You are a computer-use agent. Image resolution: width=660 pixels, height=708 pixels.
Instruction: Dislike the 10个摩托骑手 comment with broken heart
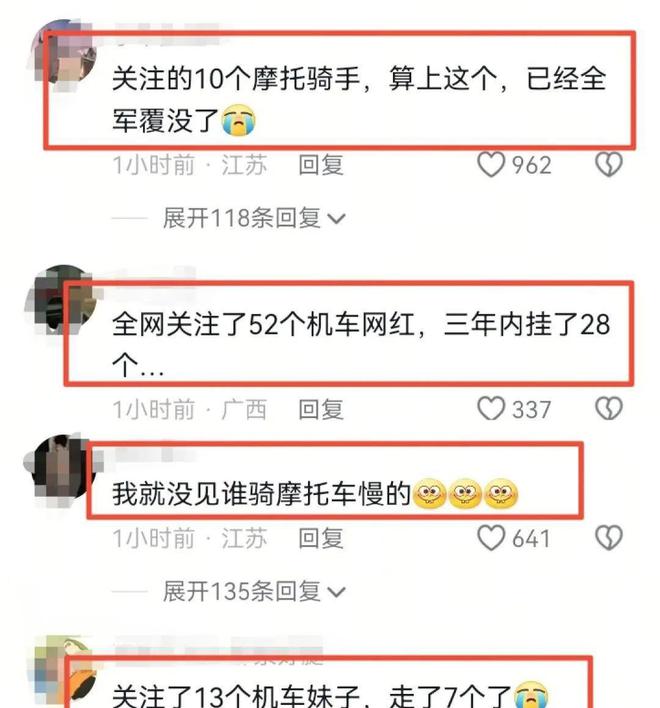pos(609,164)
